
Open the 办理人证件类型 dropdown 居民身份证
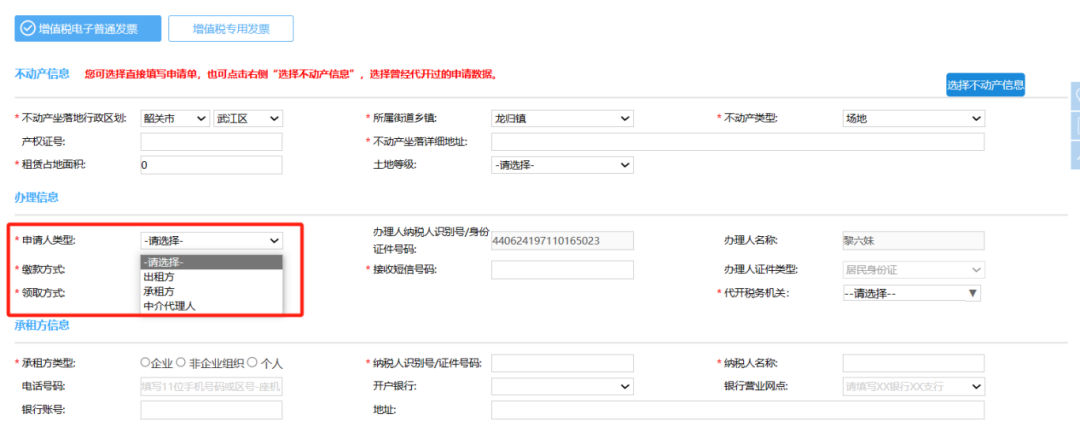(x=913, y=270)
